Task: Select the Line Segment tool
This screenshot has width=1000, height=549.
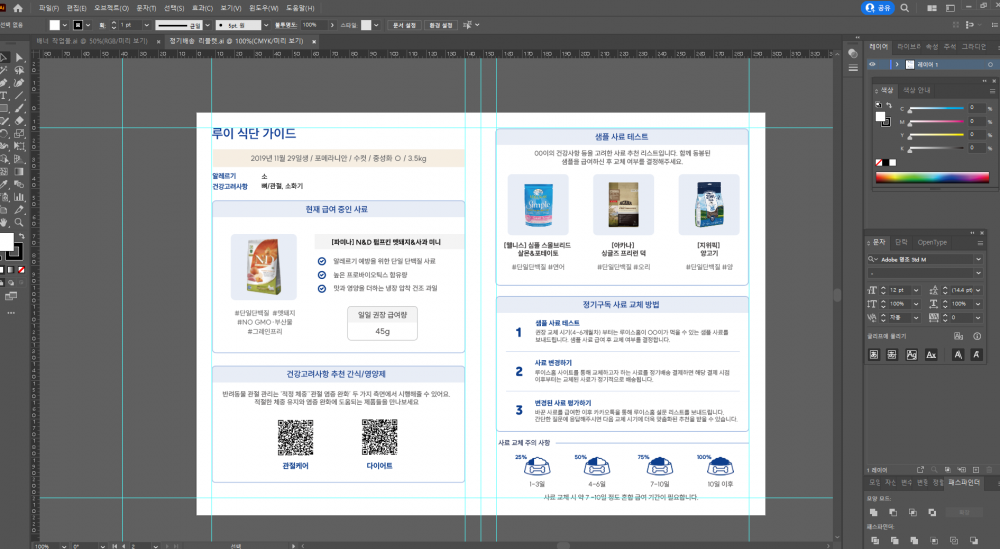Action: click(x=19, y=96)
